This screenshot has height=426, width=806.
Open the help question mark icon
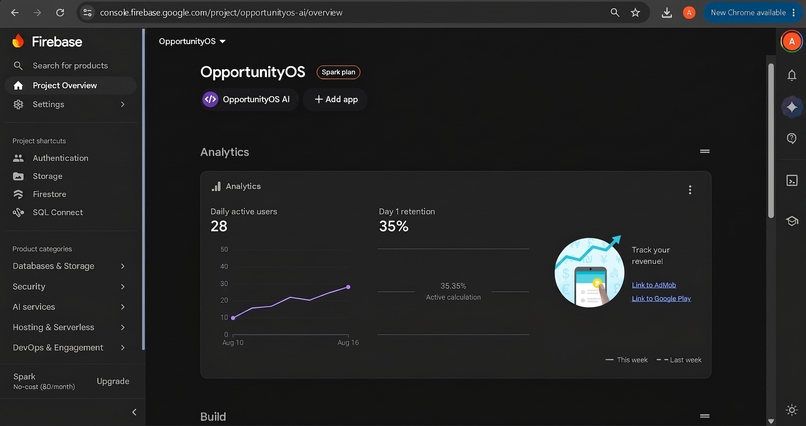click(792, 138)
